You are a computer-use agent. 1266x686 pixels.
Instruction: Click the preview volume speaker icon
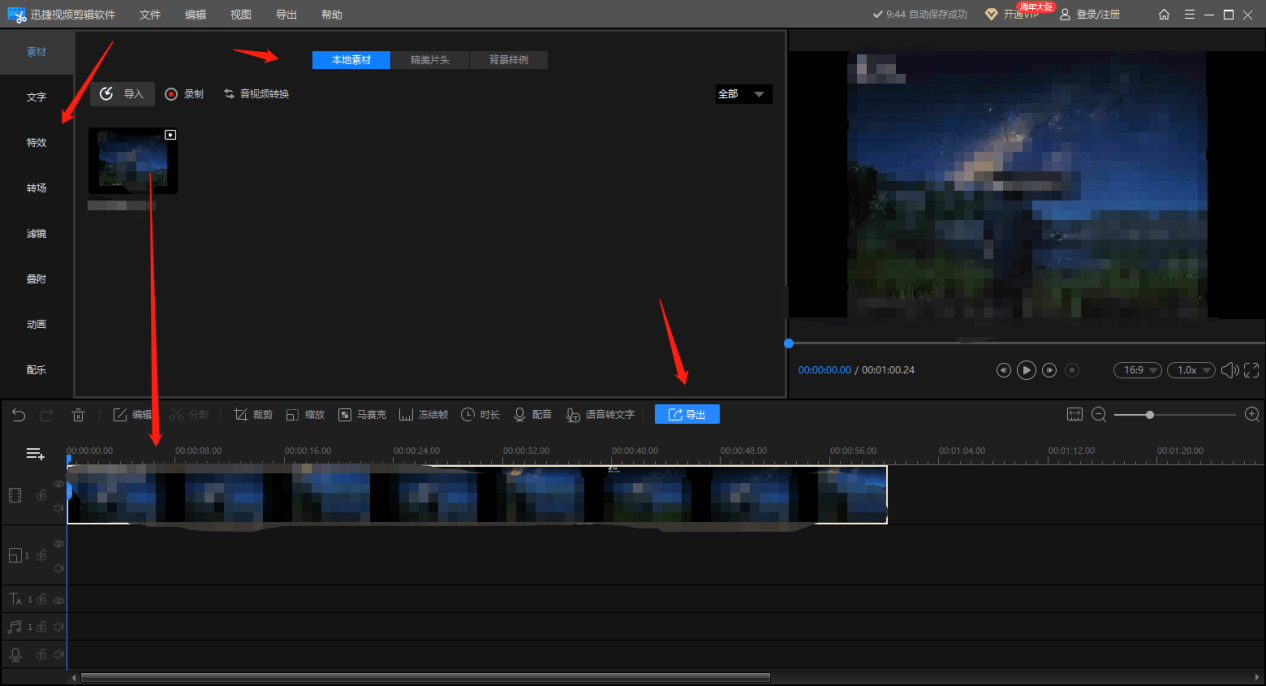(1231, 370)
